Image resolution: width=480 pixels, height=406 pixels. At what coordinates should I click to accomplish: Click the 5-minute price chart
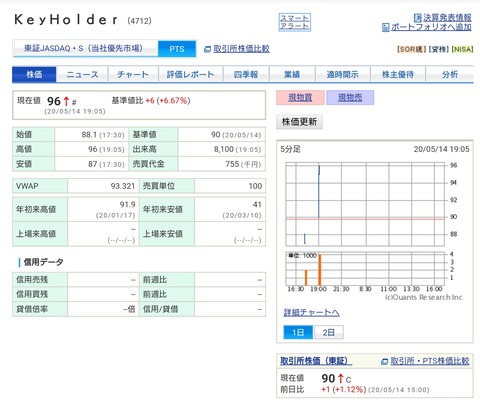click(365, 204)
